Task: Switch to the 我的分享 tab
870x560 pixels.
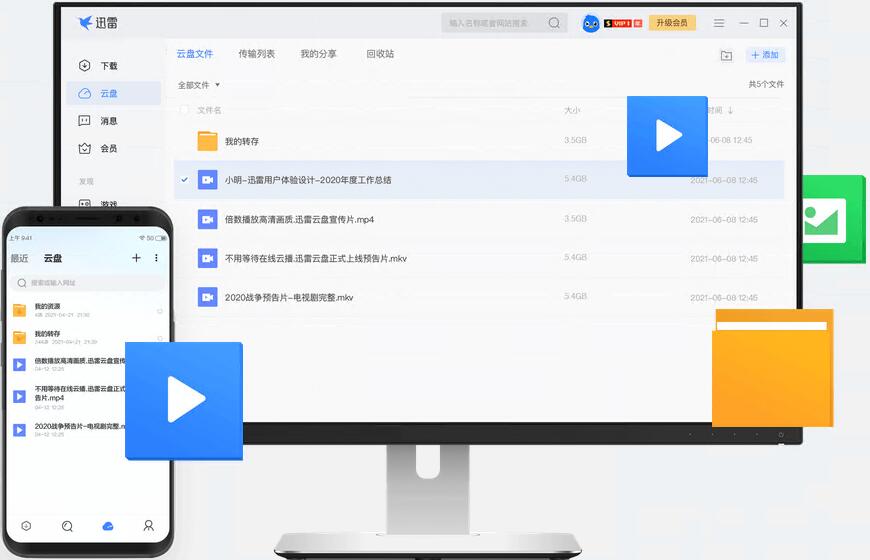Action: click(x=318, y=54)
